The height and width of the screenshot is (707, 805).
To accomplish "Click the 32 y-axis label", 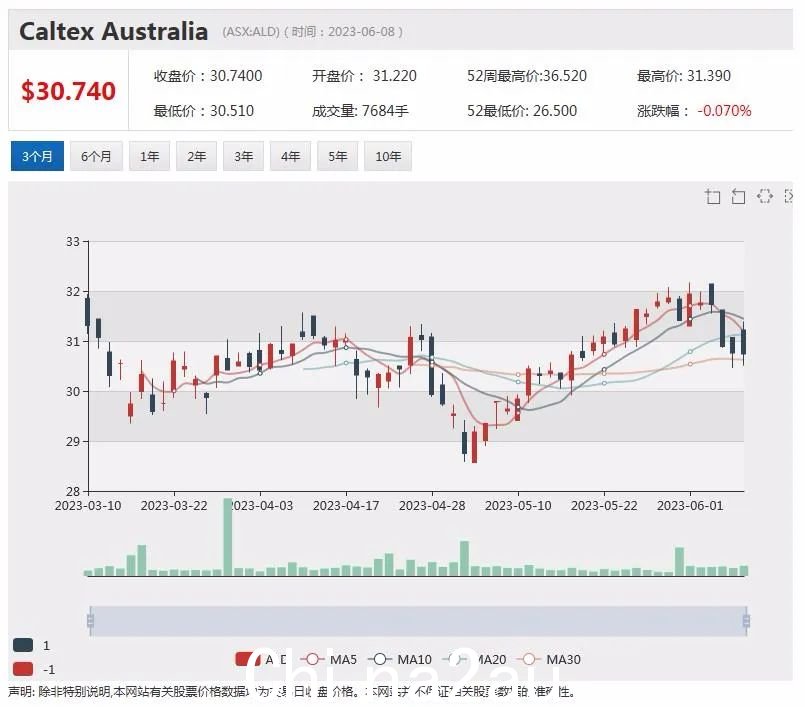I will tap(73, 292).
